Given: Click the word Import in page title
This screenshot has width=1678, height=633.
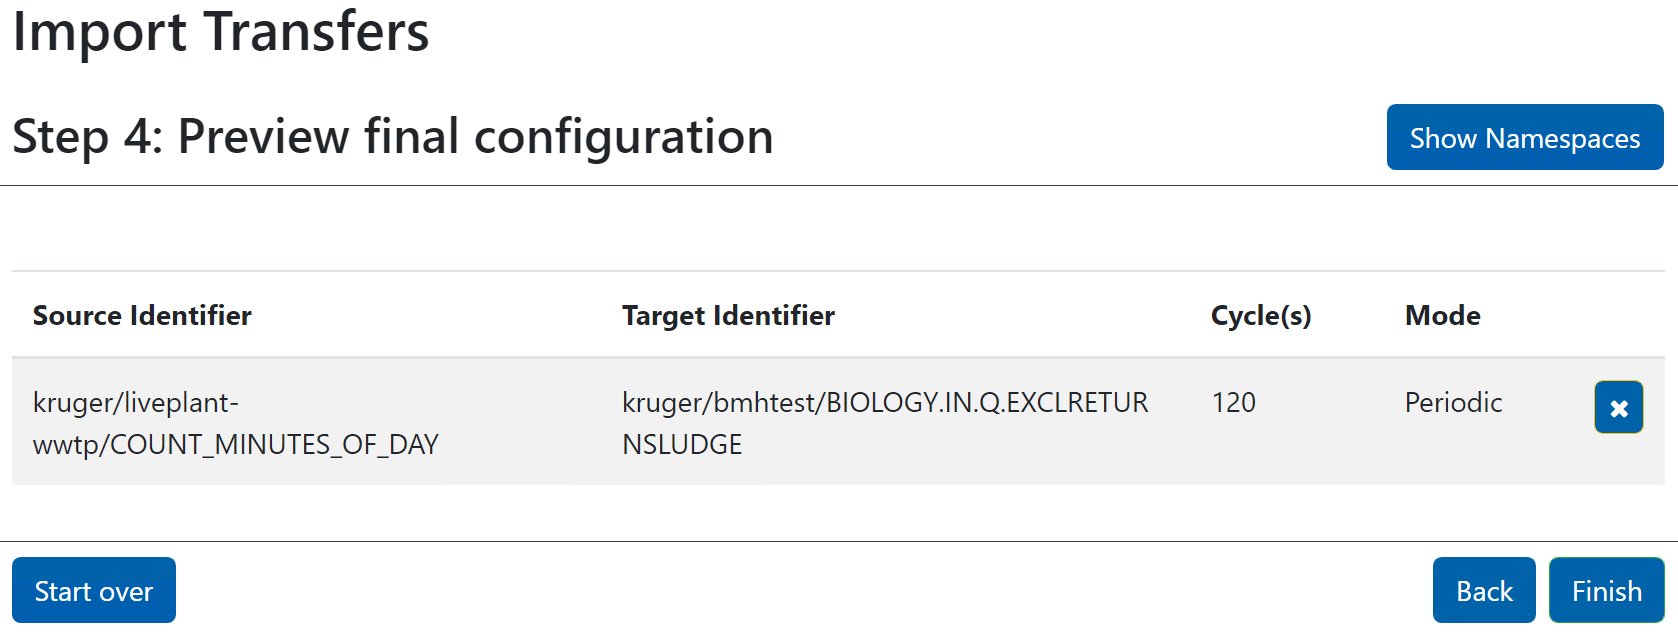Looking at the screenshot, I should [x=99, y=32].
